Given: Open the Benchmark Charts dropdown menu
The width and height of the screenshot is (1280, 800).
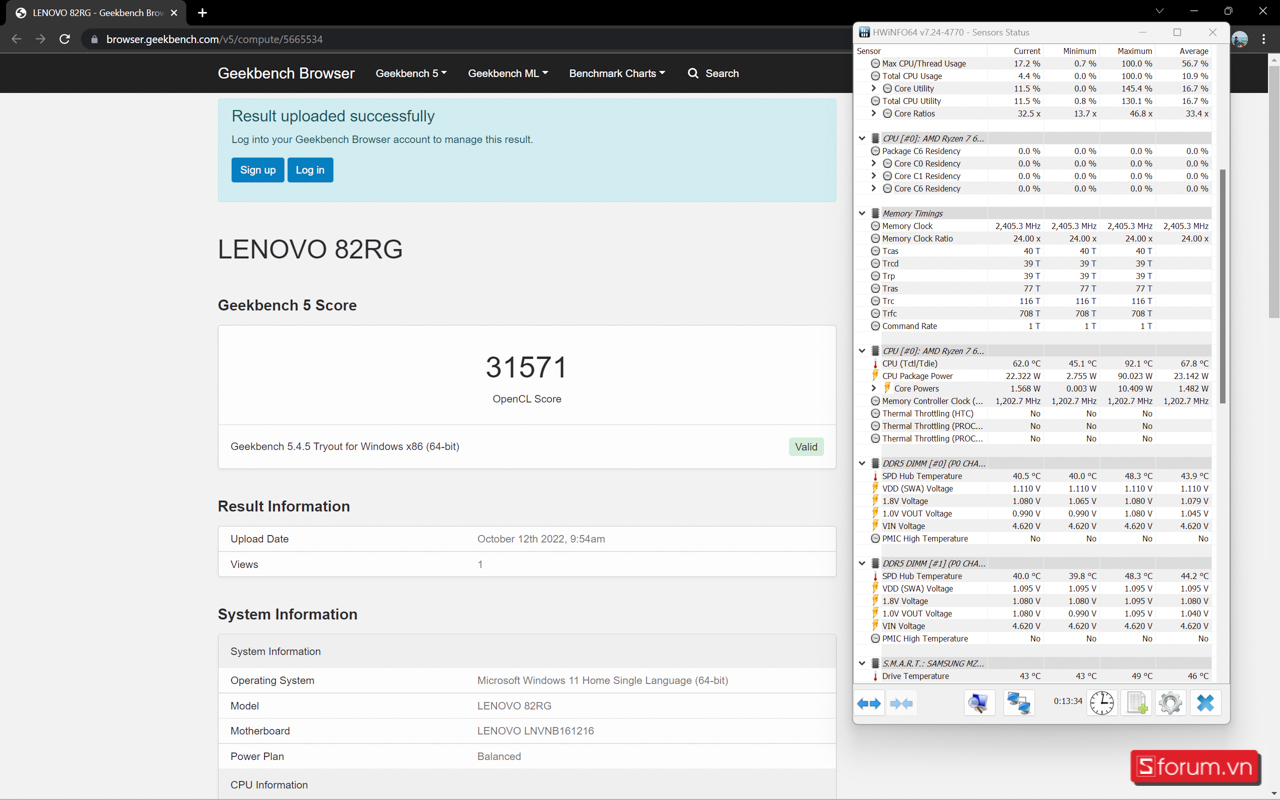Looking at the screenshot, I should pos(617,73).
